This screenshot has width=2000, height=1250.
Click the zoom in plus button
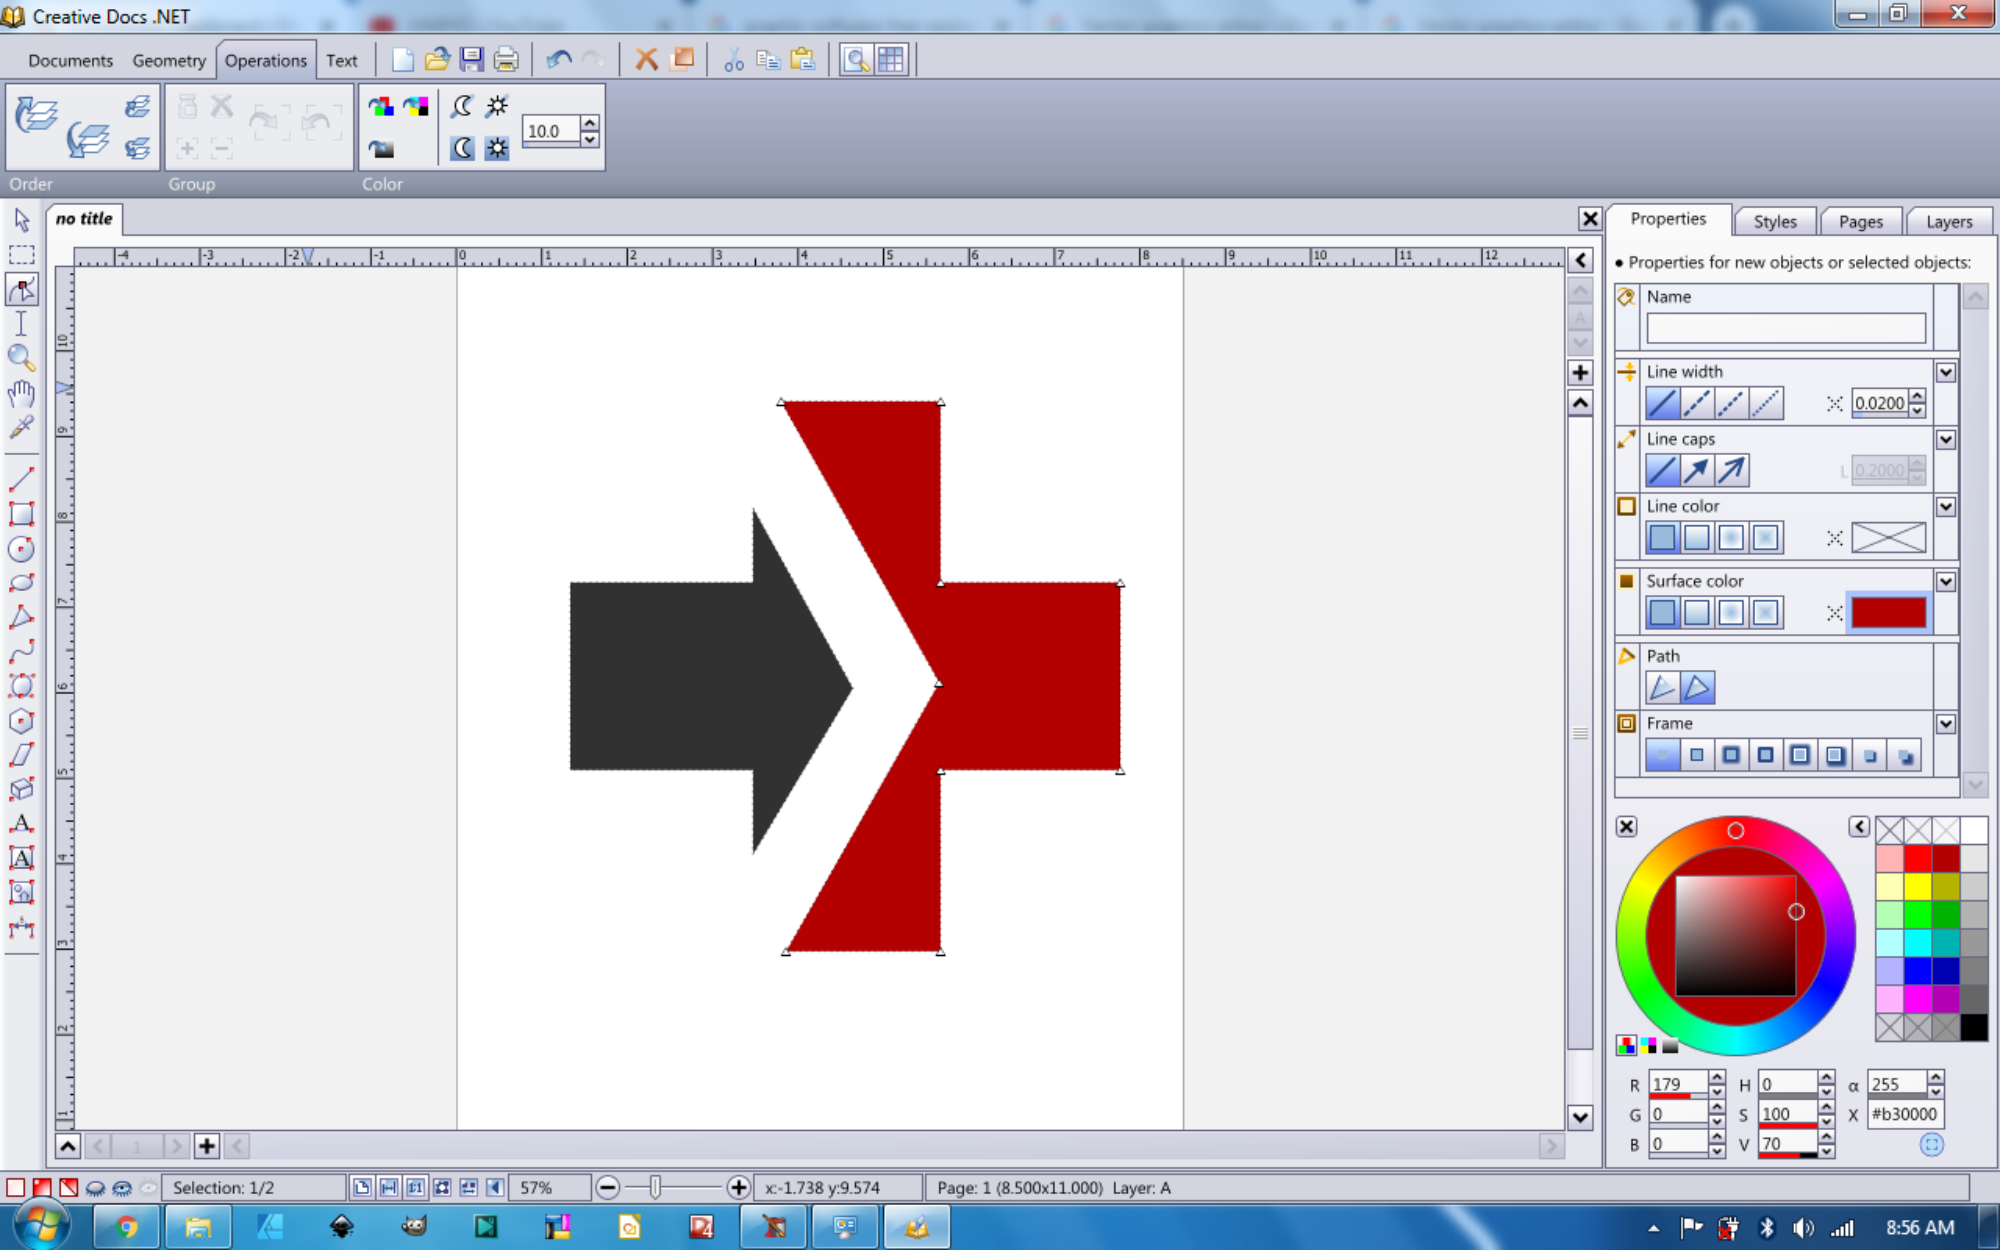coord(738,1188)
